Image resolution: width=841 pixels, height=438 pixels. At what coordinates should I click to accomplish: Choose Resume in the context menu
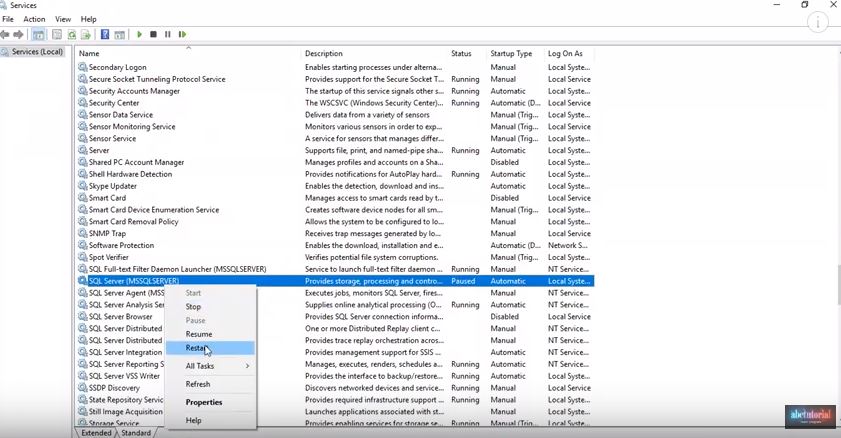point(210,334)
